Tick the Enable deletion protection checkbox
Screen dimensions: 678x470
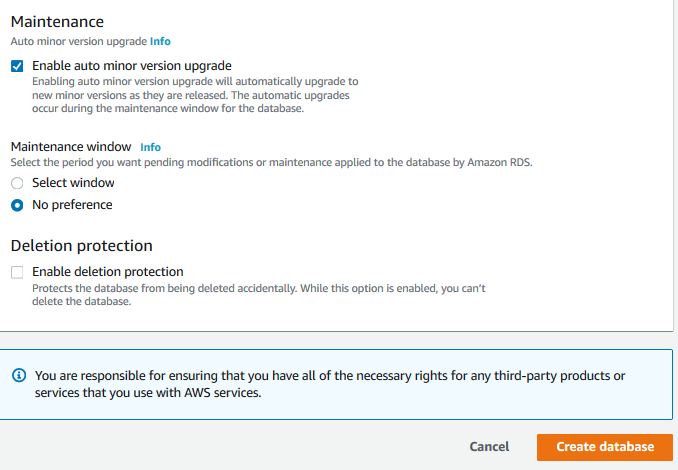pos(17,272)
